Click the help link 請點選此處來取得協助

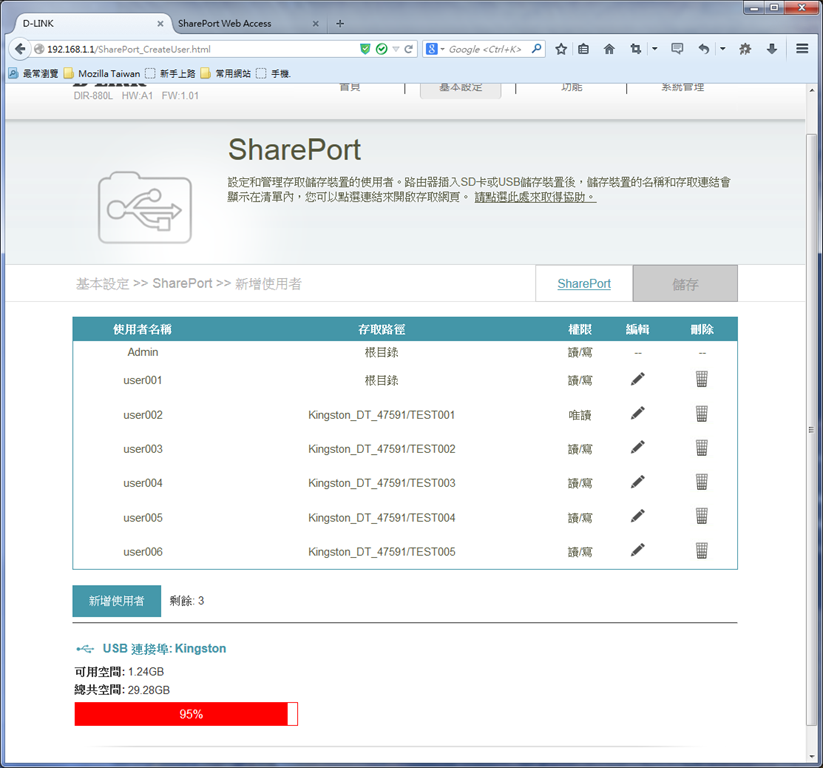click(x=535, y=197)
